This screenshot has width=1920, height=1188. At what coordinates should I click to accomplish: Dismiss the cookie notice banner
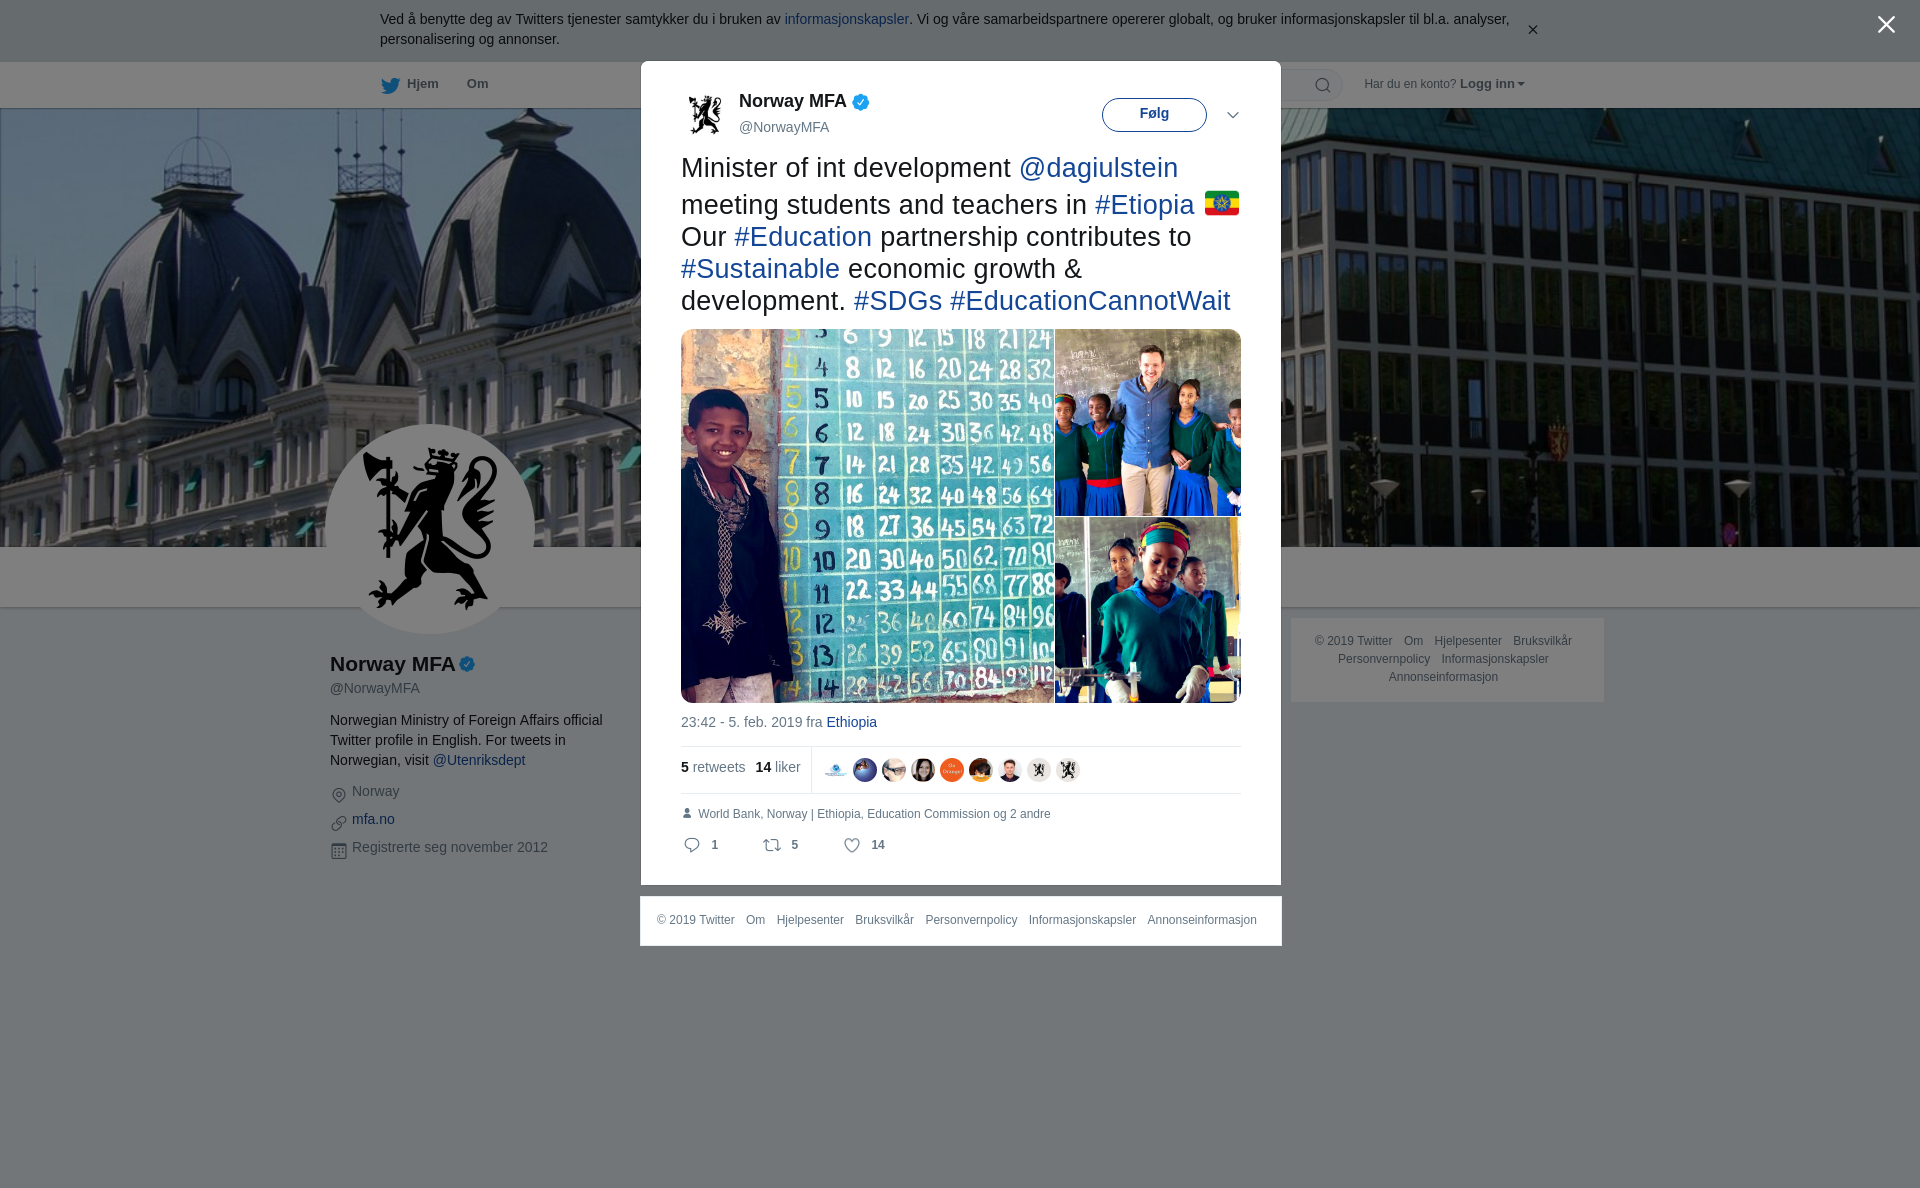[x=1532, y=30]
